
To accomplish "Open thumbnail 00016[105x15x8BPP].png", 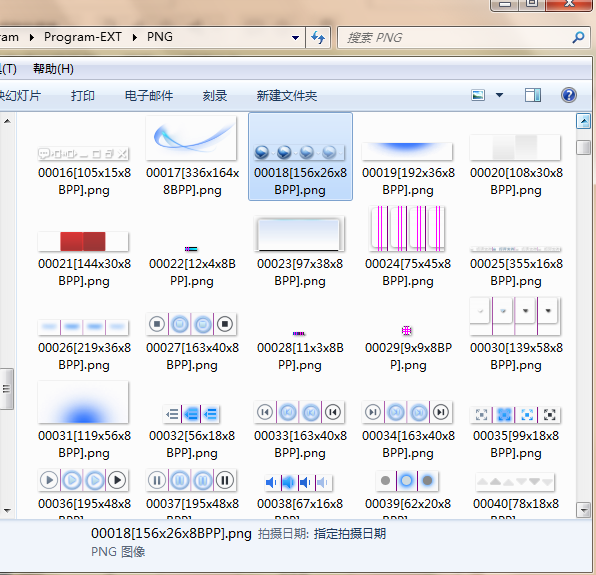I will [x=83, y=154].
